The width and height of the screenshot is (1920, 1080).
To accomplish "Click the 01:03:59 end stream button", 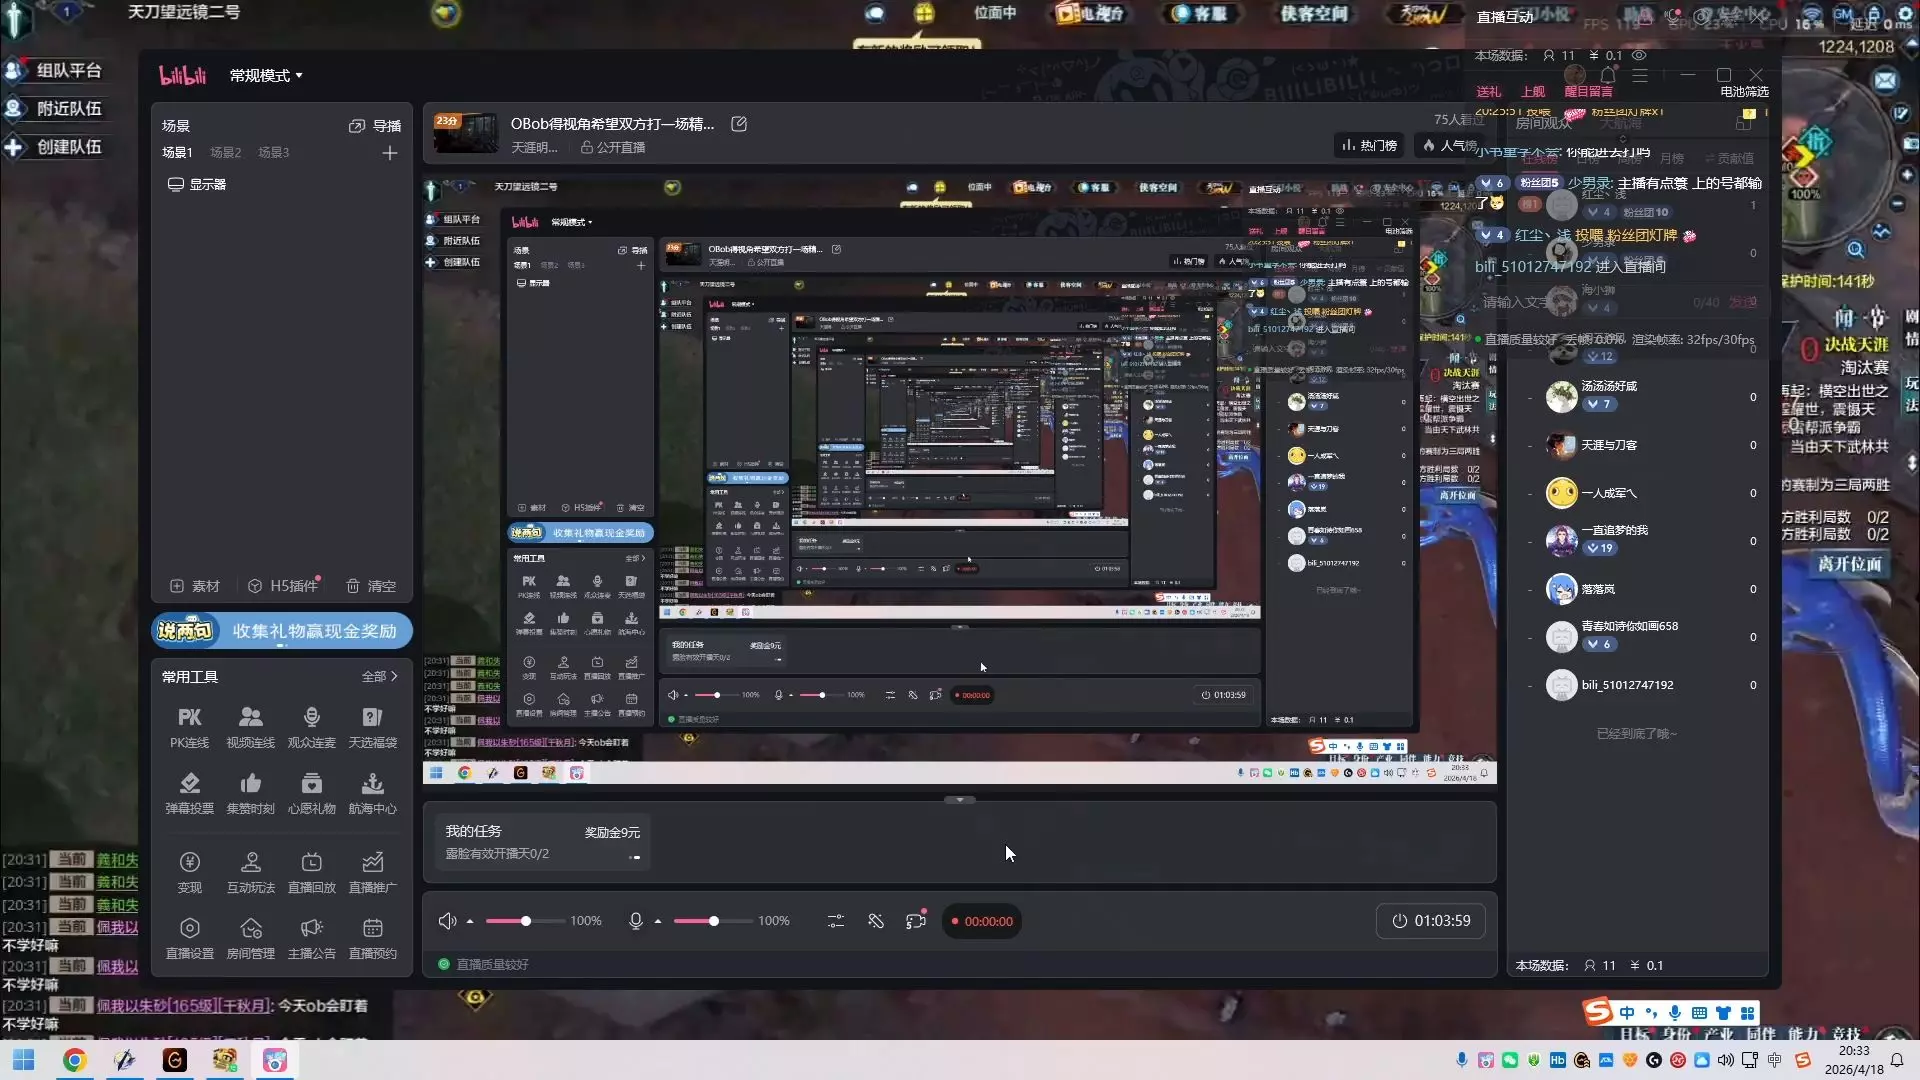I will point(1431,921).
